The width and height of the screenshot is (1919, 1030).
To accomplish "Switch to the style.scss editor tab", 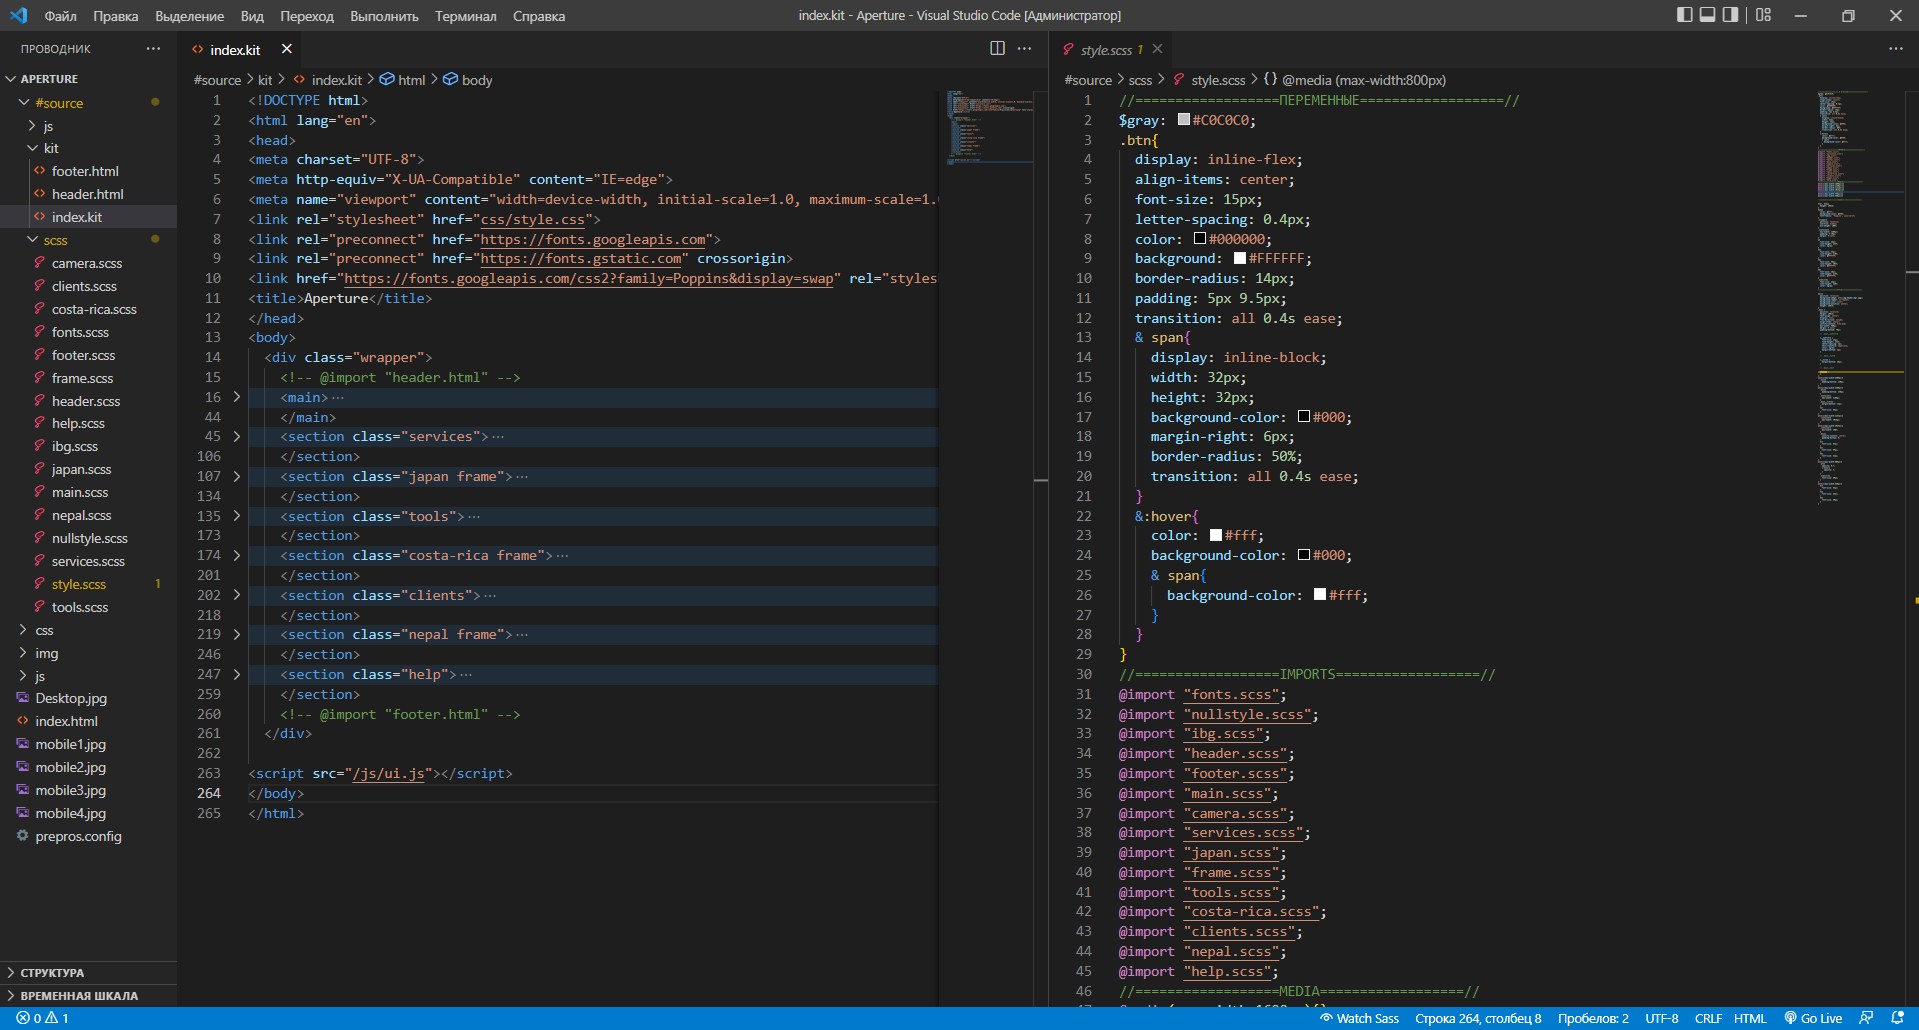I will tap(1105, 50).
